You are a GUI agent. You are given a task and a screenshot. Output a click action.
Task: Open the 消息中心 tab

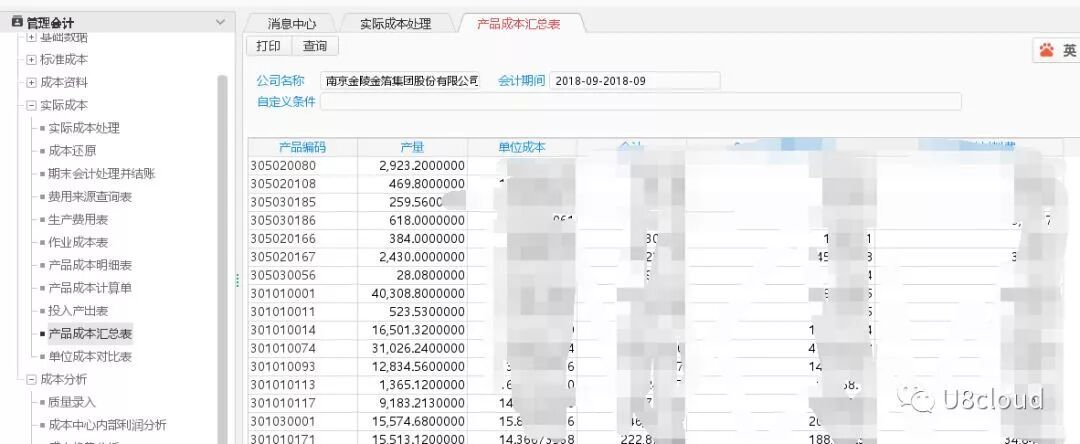(x=291, y=23)
